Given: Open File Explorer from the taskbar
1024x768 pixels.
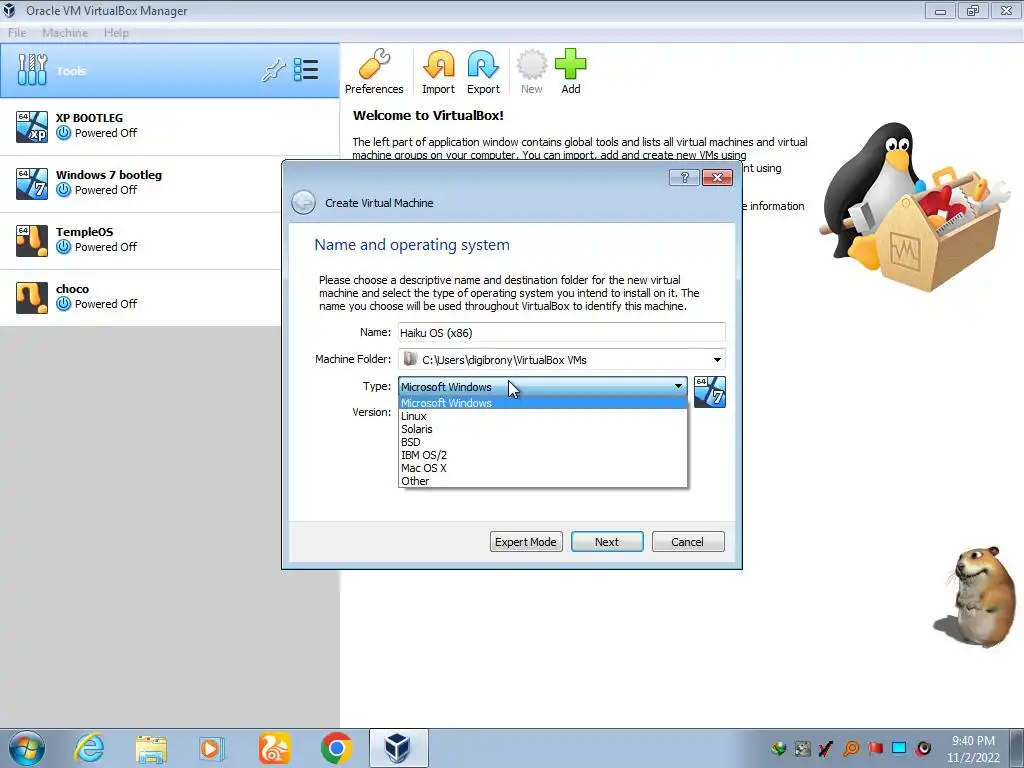Looking at the screenshot, I should point(151,748).
